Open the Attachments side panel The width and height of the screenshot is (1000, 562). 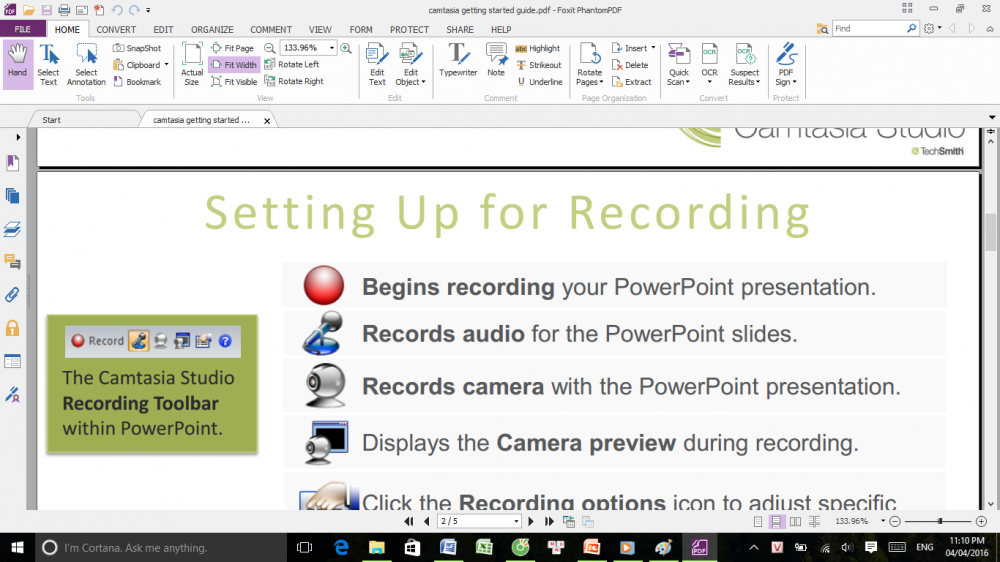tap(12, 295)
